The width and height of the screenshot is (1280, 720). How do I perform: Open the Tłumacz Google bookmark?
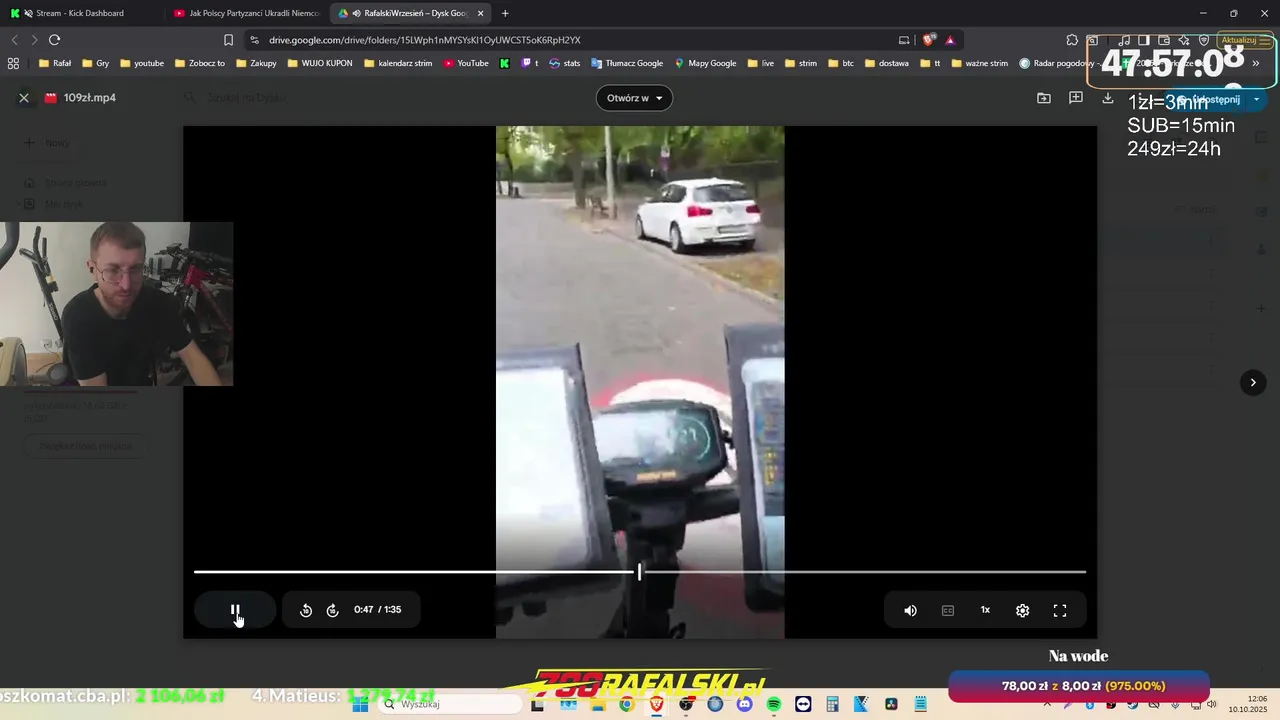pyautogui.click(x=627, y=63)
